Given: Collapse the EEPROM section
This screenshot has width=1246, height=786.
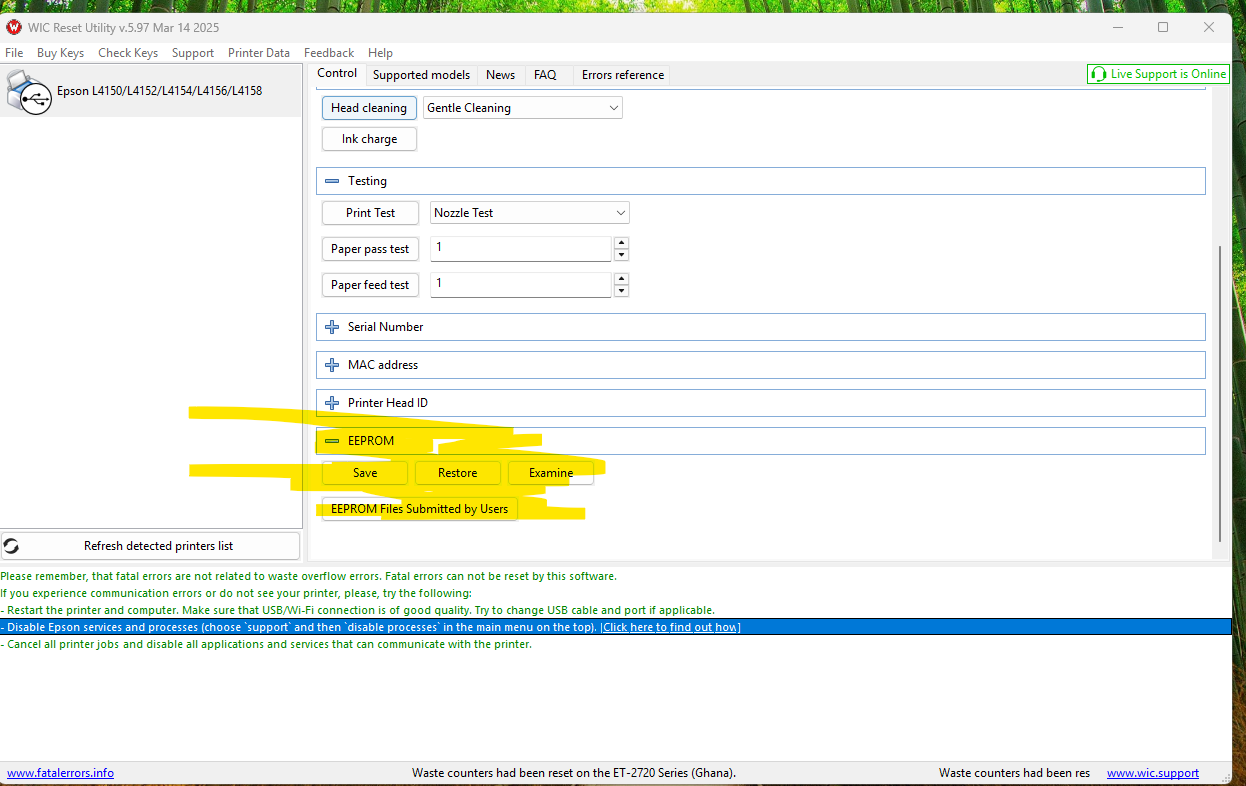Looking at the screenshot, I should (x=760, y=441).
